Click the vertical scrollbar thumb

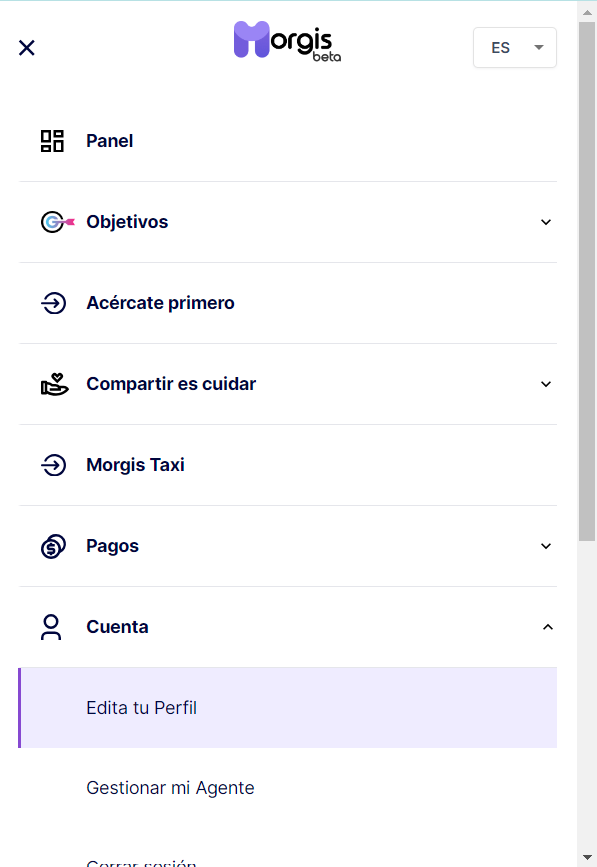click(587, 282)
